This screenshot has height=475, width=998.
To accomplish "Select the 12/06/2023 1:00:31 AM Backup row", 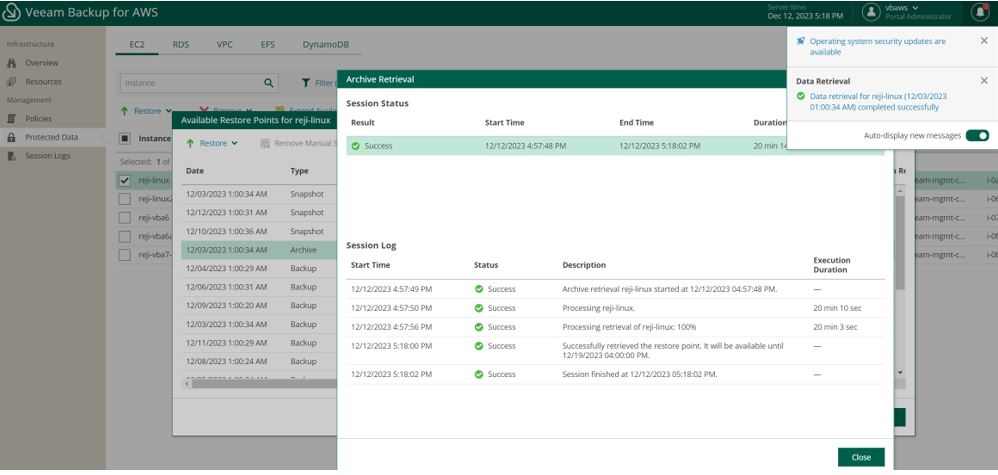I will click(259, 287).
